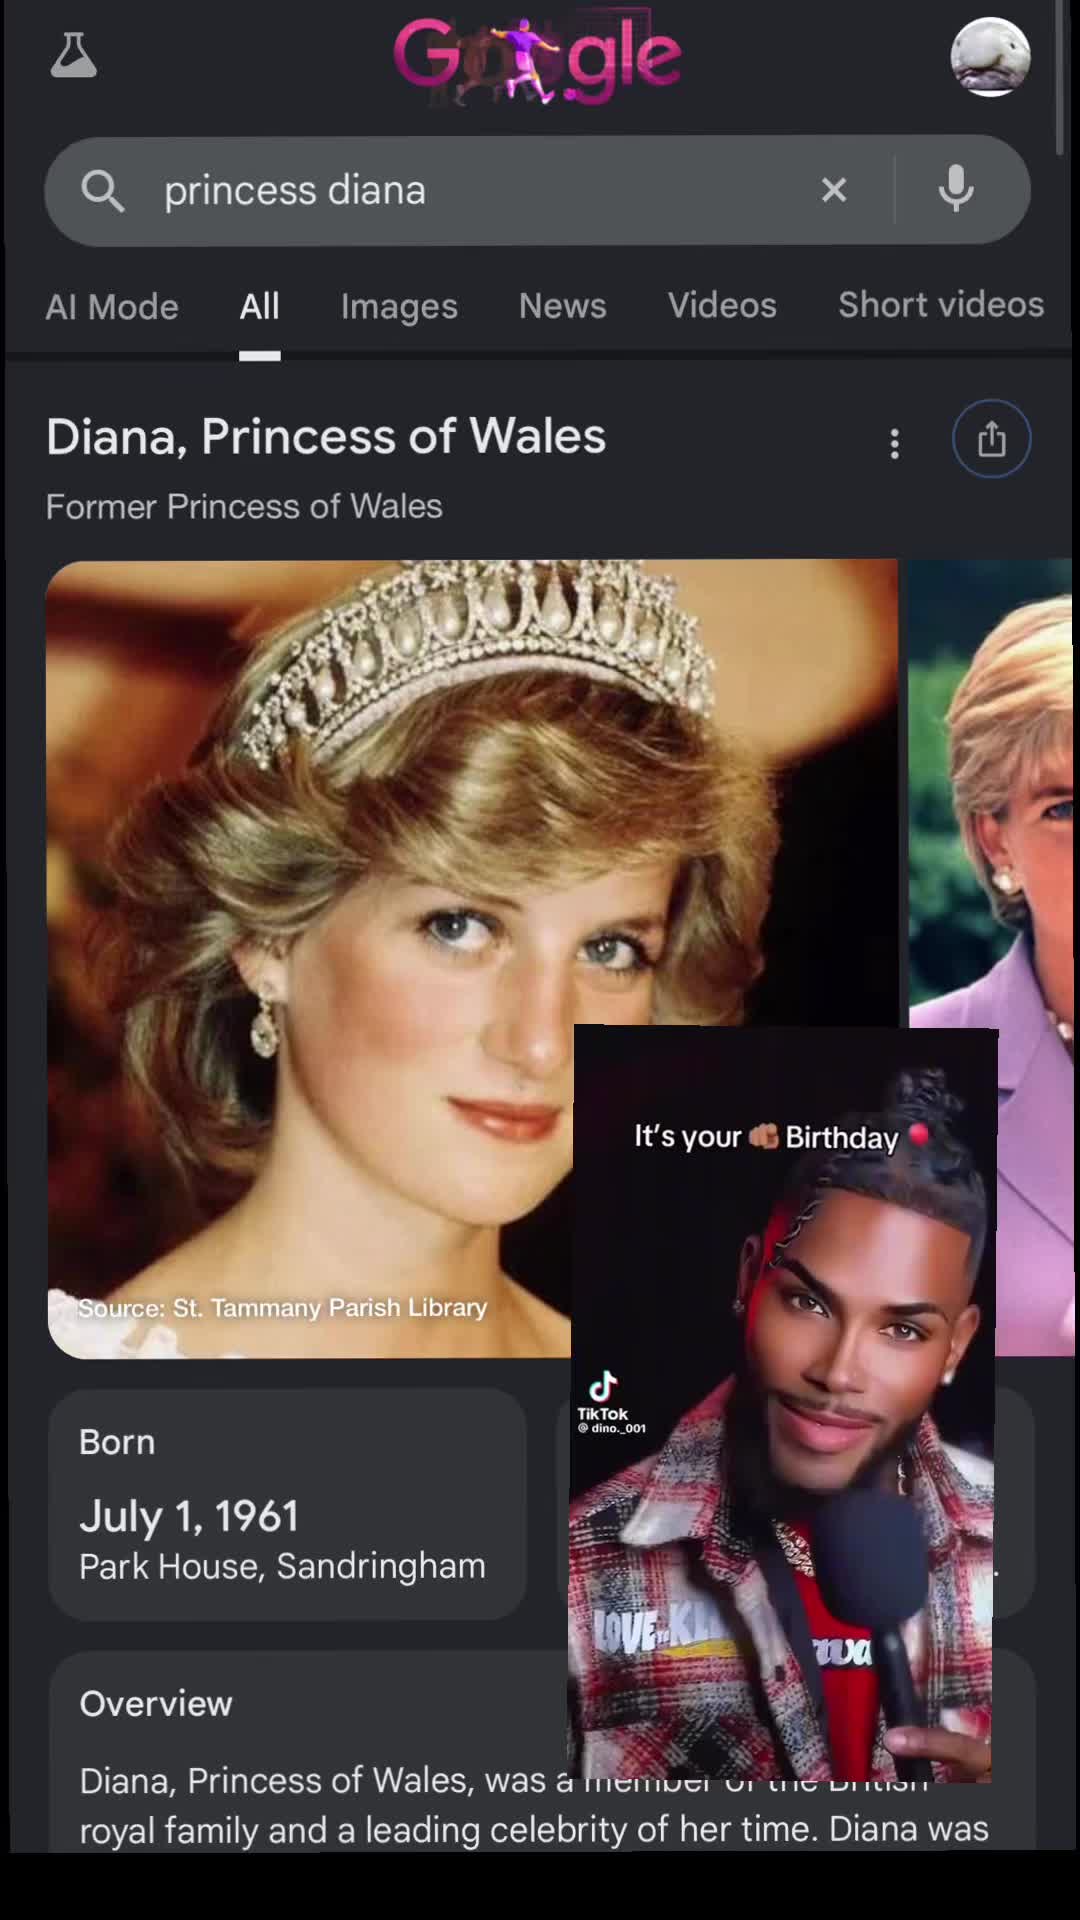
Task: Open the News tab
Action: 562,305
